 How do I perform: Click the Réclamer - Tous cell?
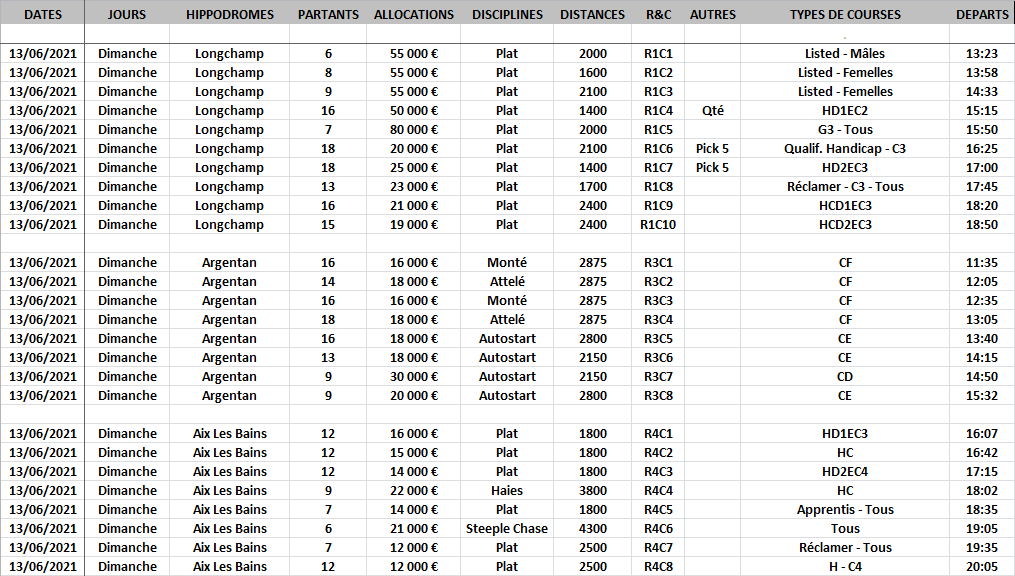(845, 548)
